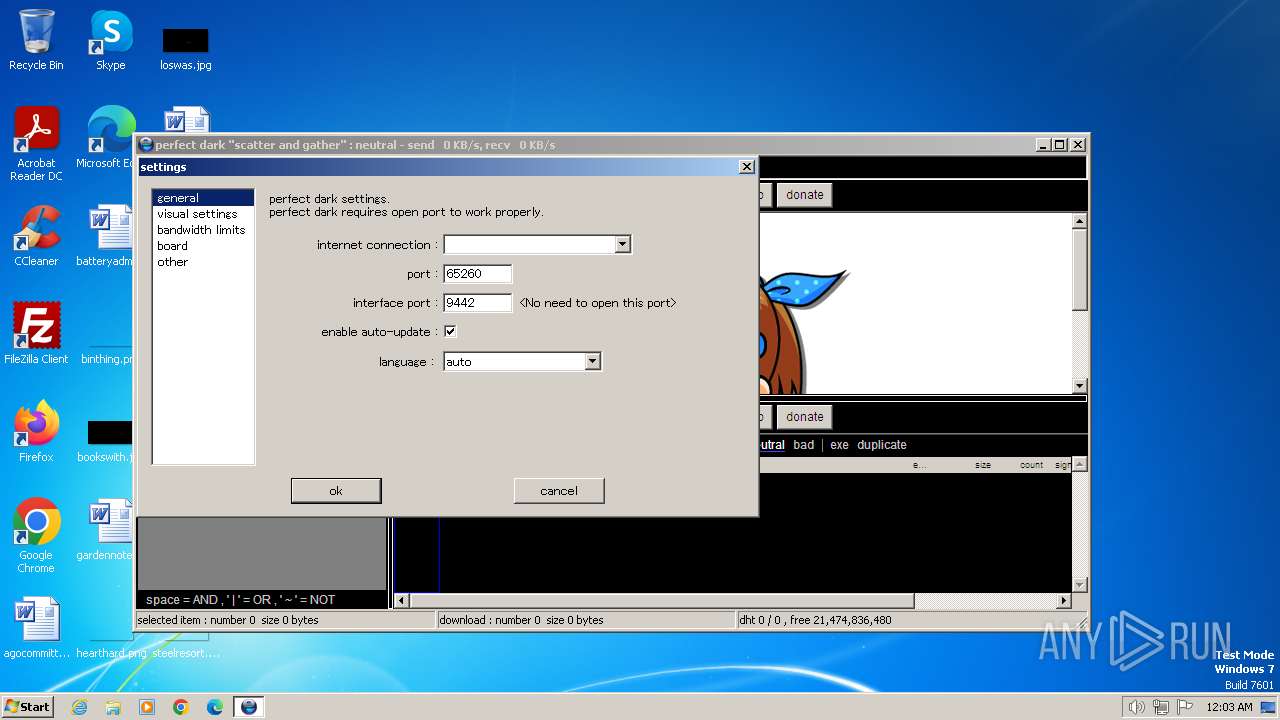
Task: Click the download number status text
Action: (x=521, y=620)
